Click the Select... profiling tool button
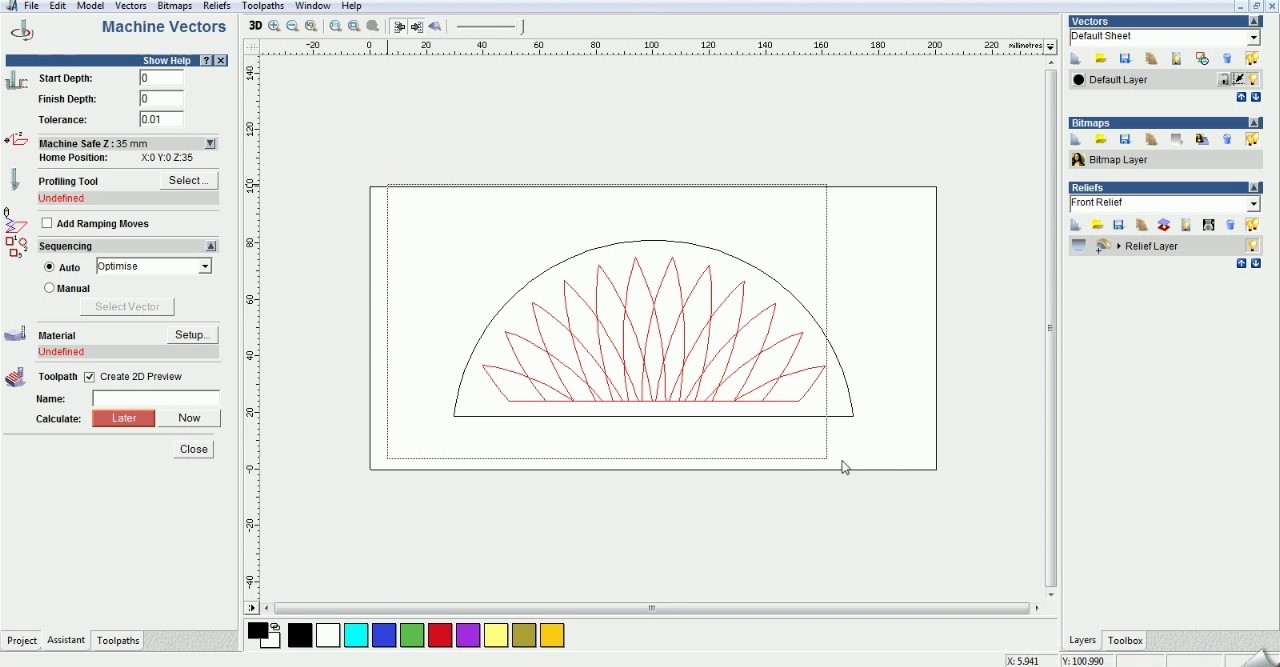This screenshot has height=667, width=1280. click(x=188, y=181)
